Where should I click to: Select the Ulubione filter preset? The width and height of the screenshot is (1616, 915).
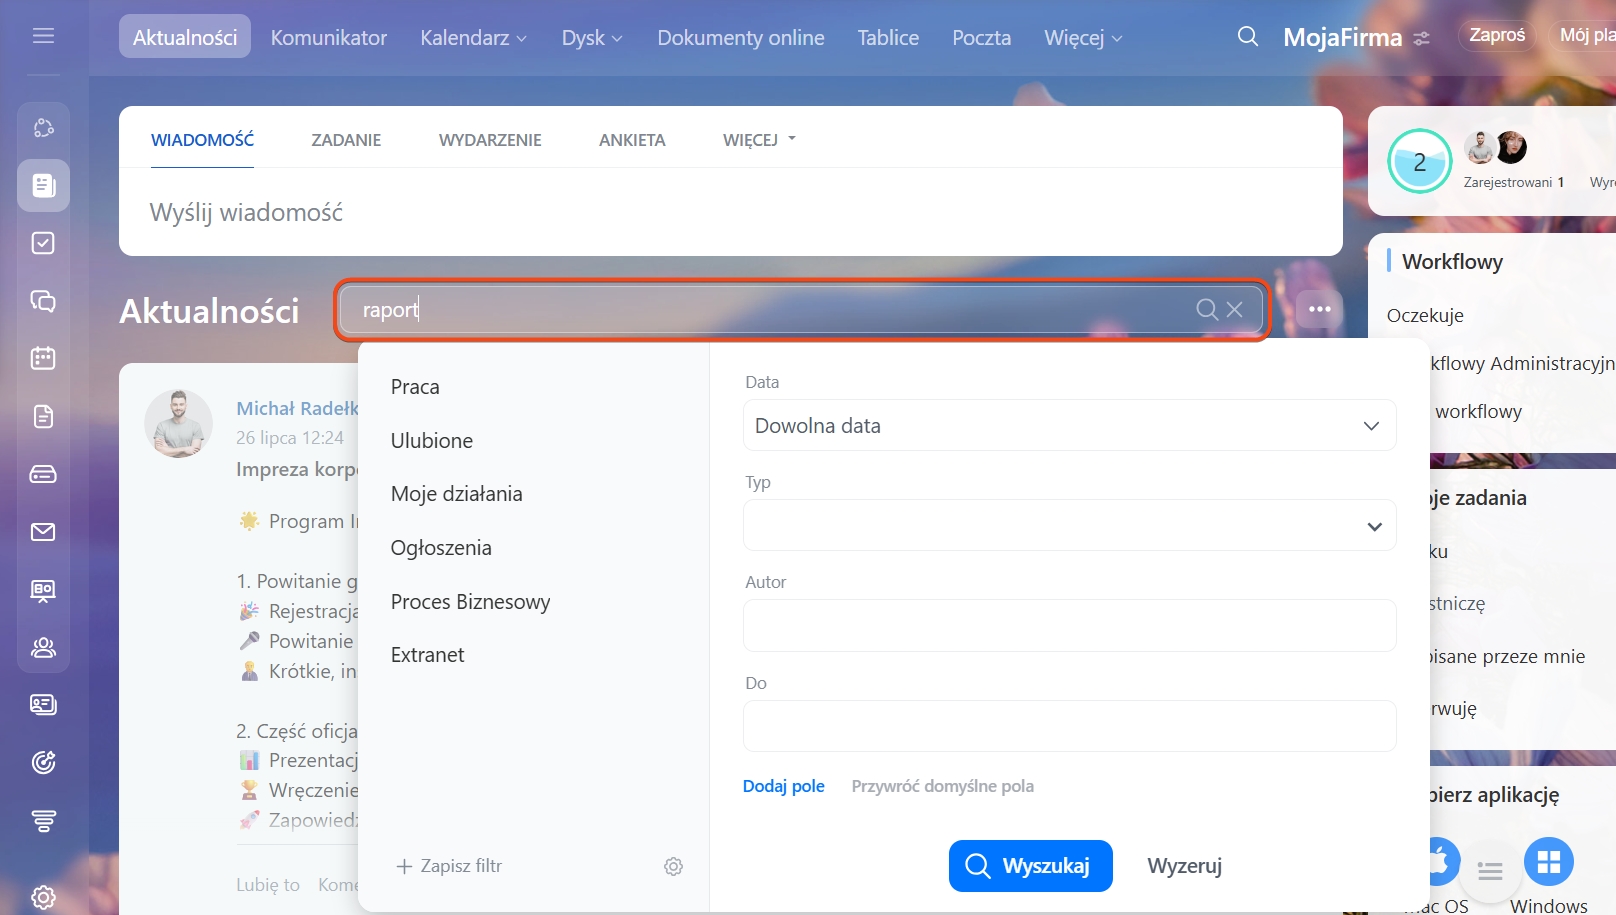point(432,441)
